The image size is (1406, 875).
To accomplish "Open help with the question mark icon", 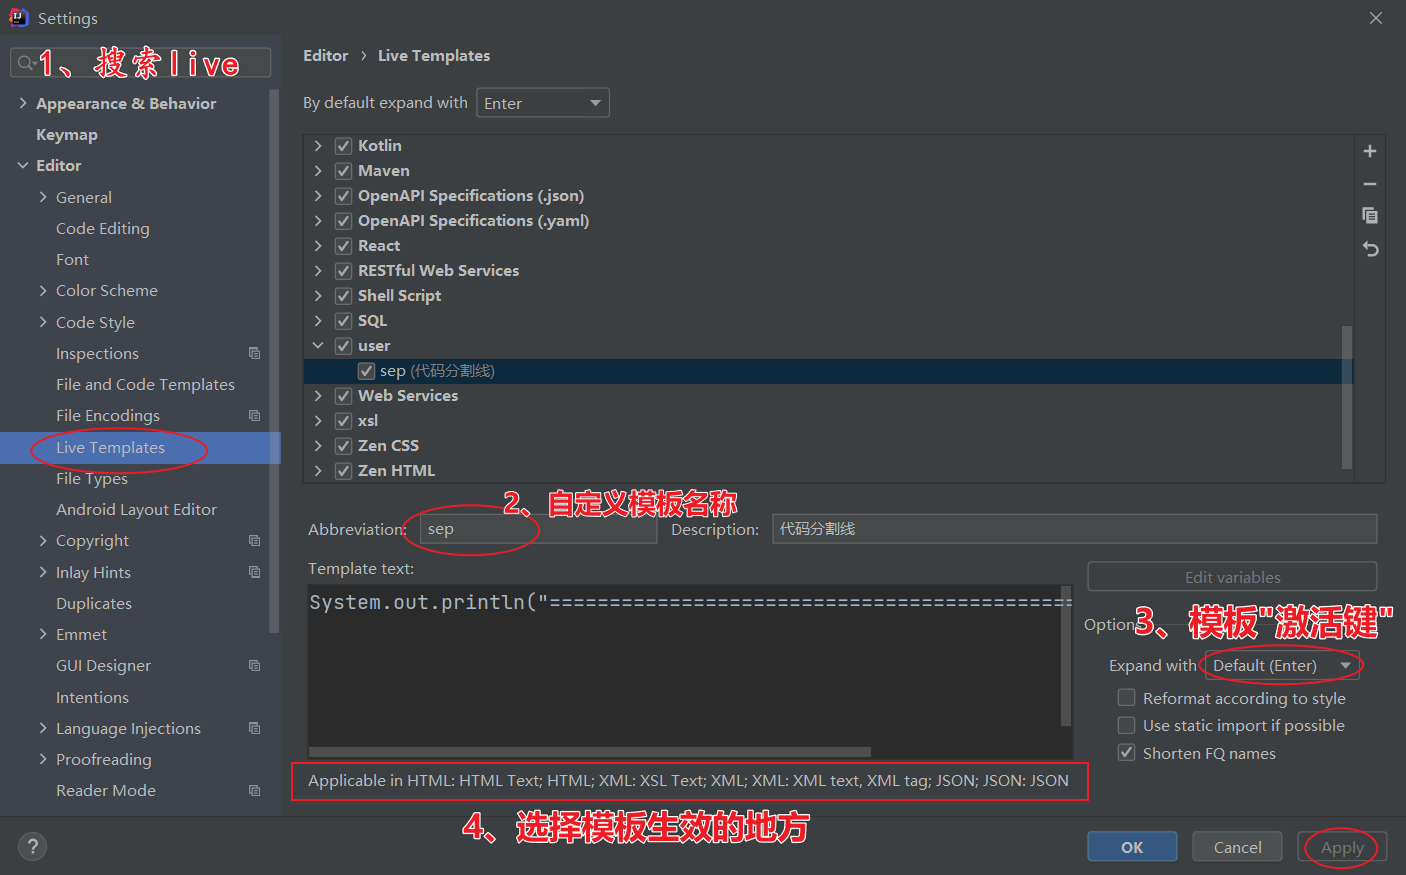I will click(32, 846).
